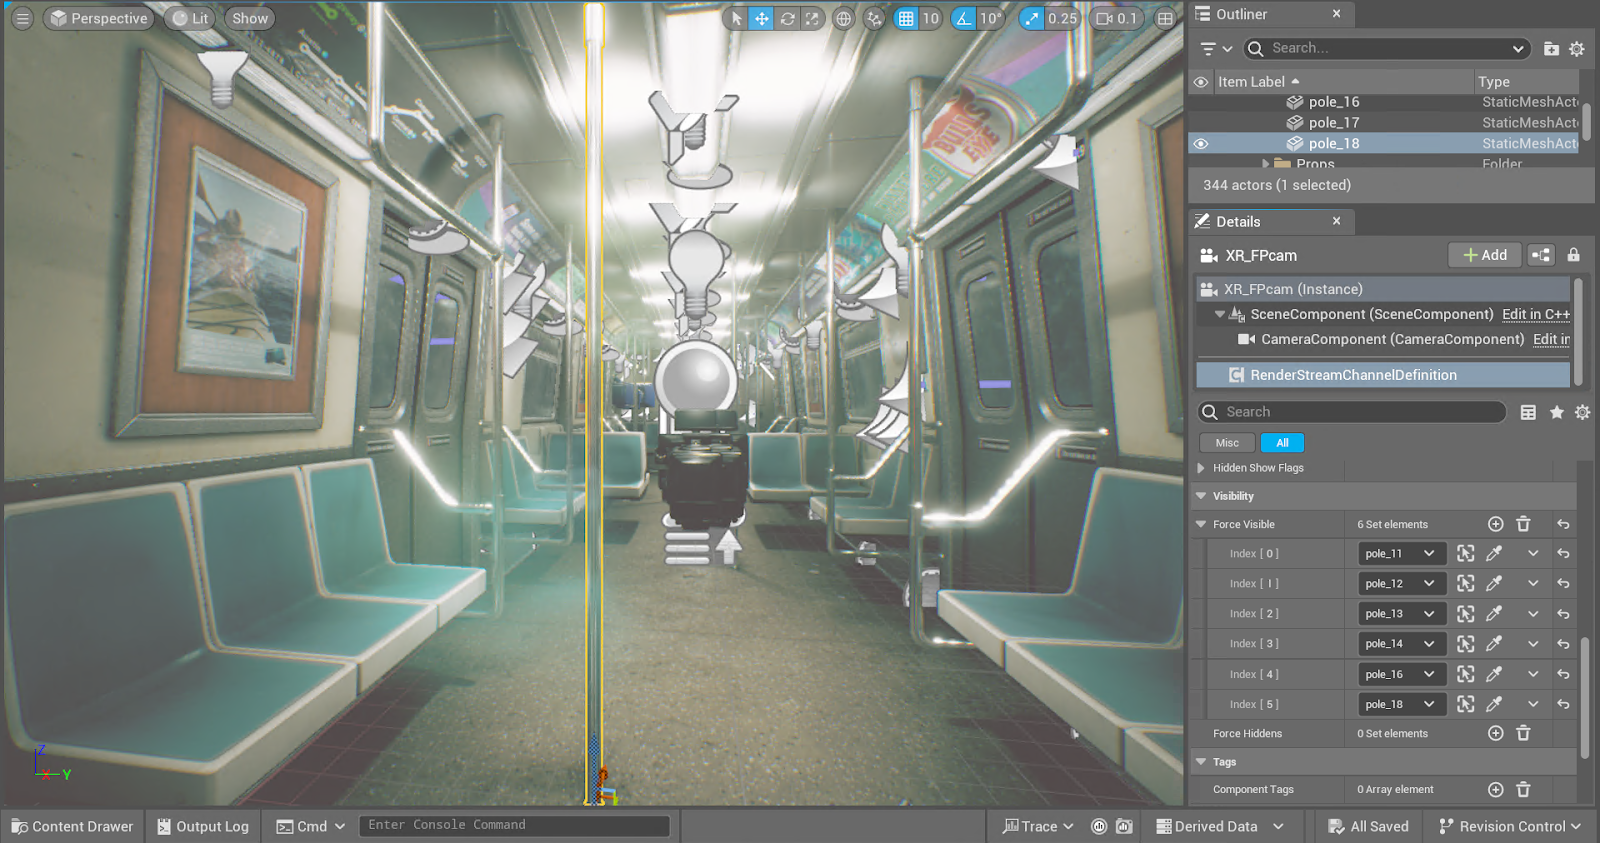Toggle visibility eye of pole_18
Image resolution: width=1600 pixels, height=843 pixels.
coord(1201,144)
